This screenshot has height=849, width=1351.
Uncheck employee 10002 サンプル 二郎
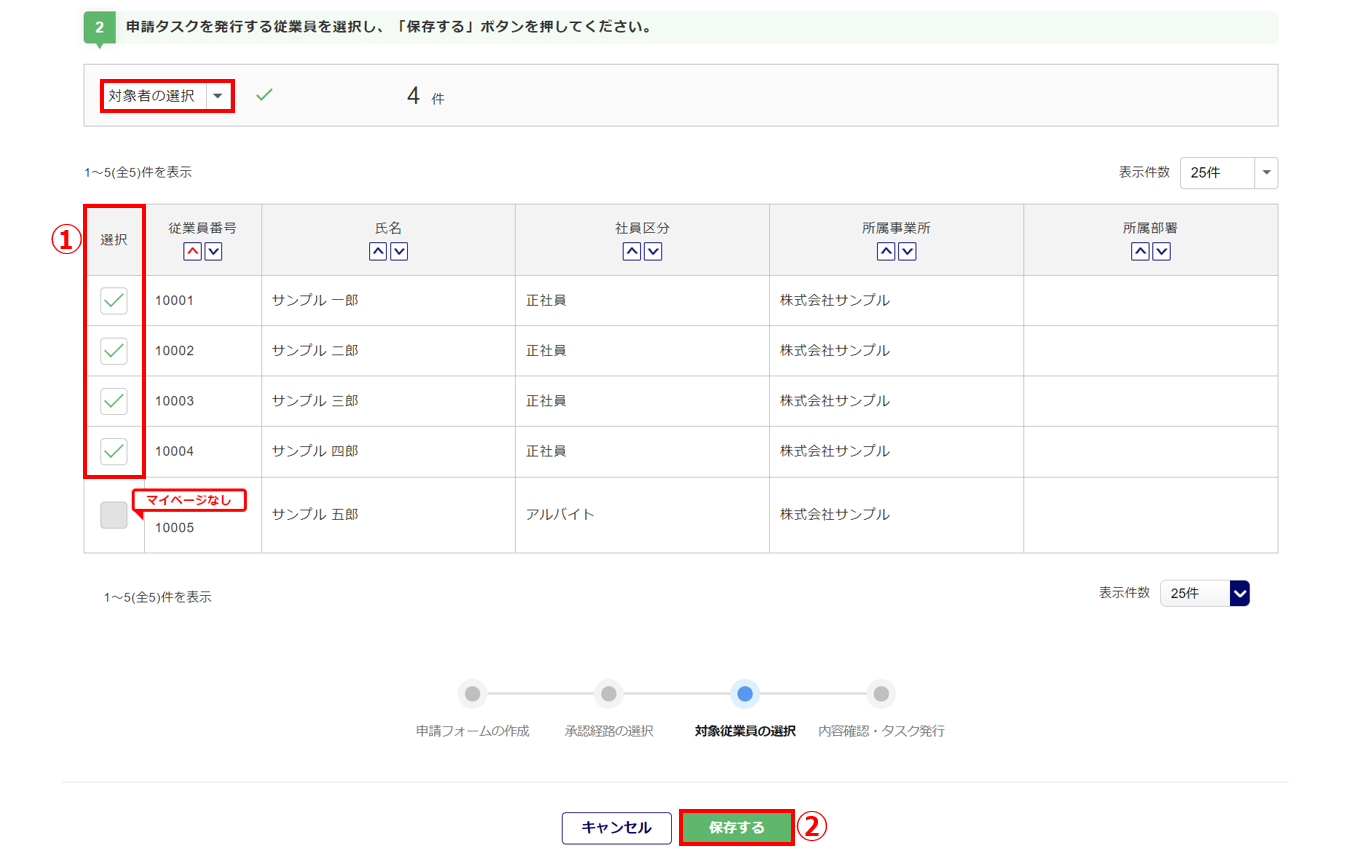pyautogui.click(x=114, y=351)
